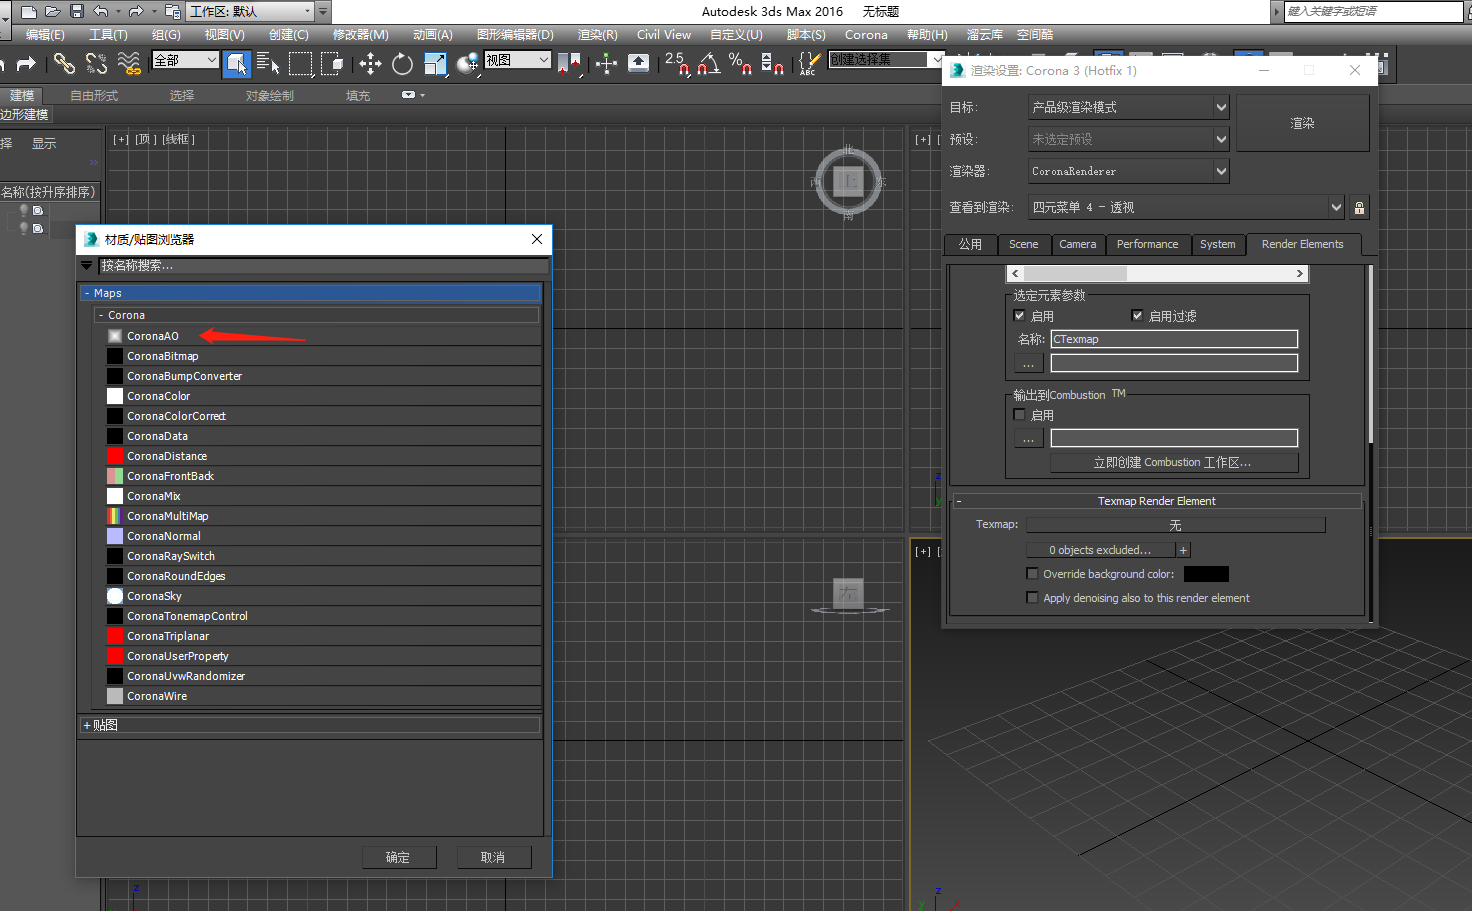
Task: Toggle the Angle Snap icon
Action: tap(709, 64)
